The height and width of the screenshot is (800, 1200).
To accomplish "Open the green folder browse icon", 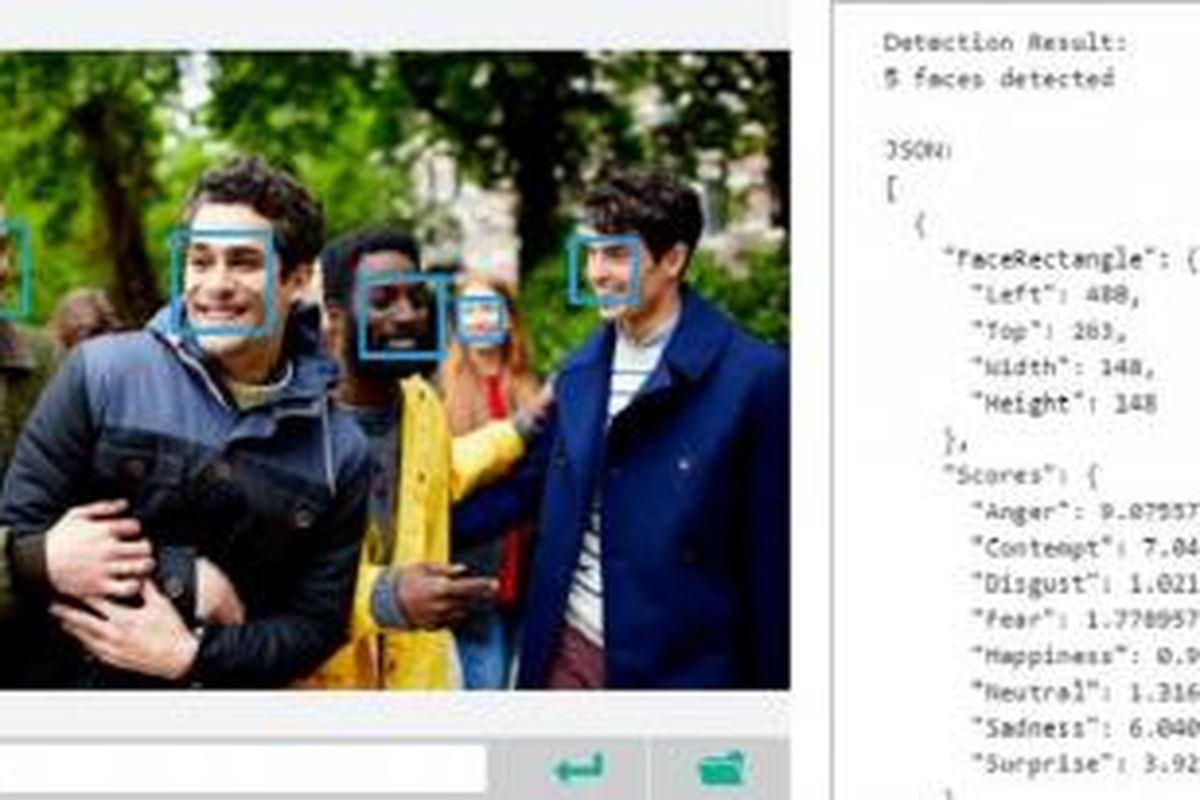I will (722, 768).
